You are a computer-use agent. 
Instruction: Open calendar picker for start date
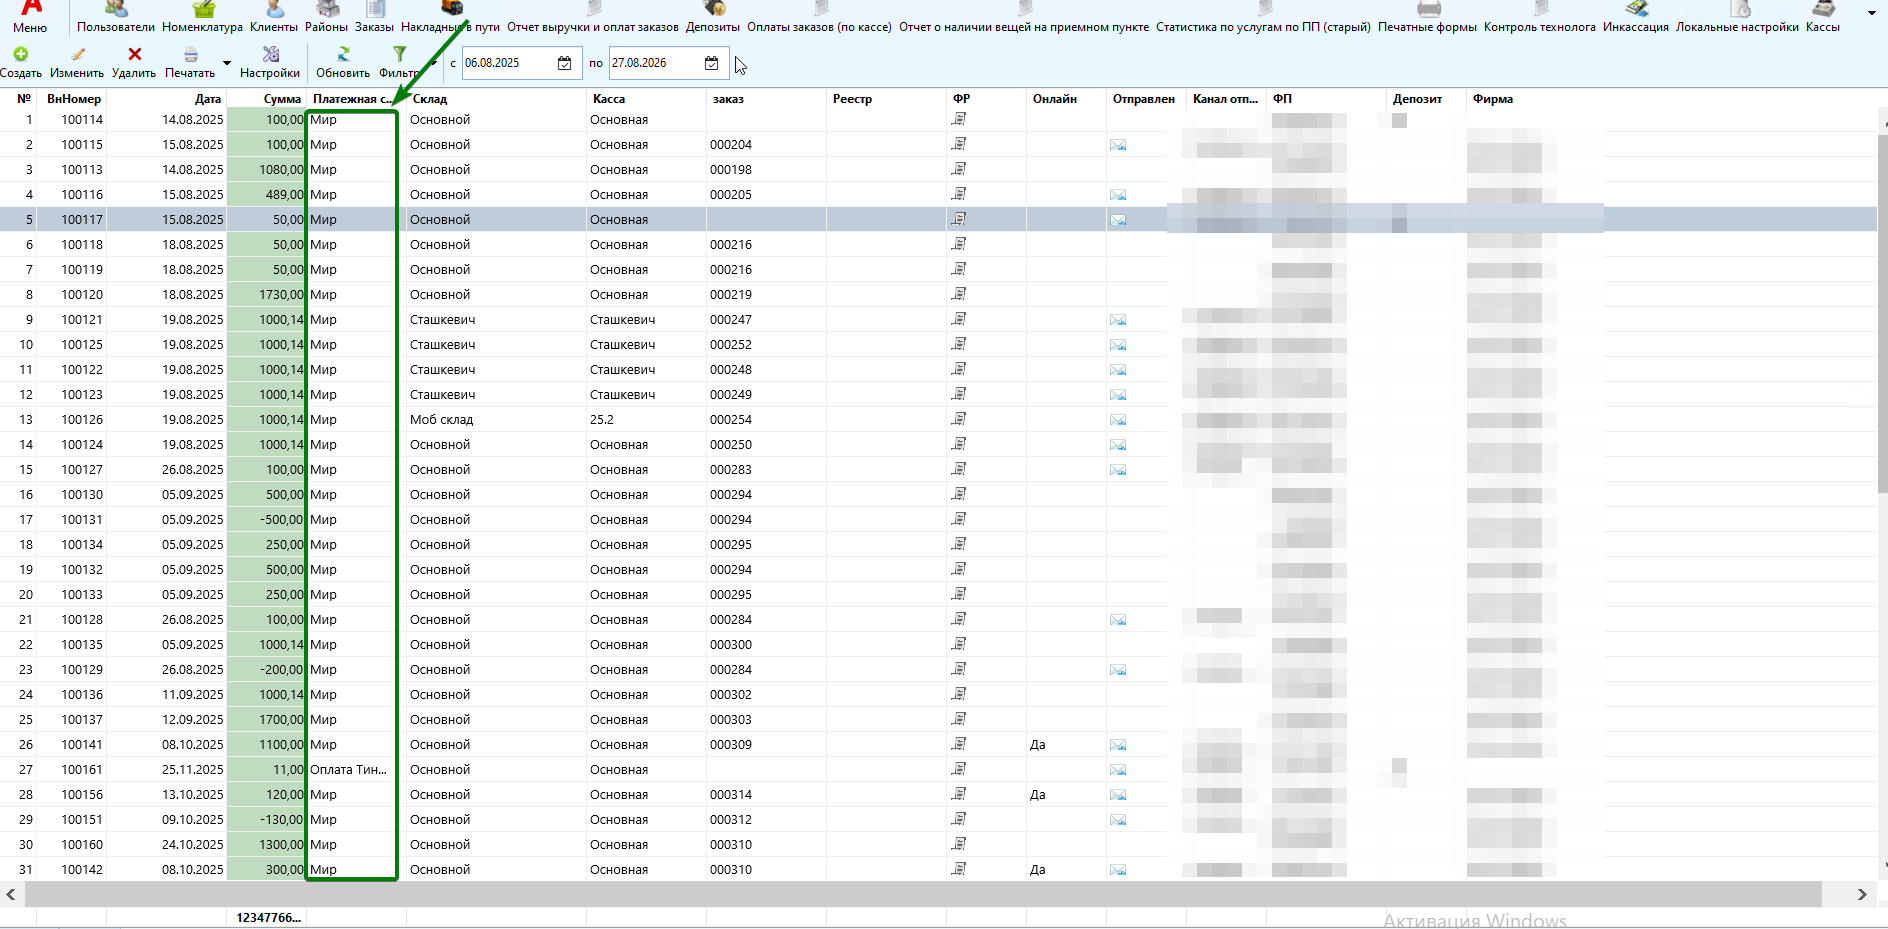(565, 63)
